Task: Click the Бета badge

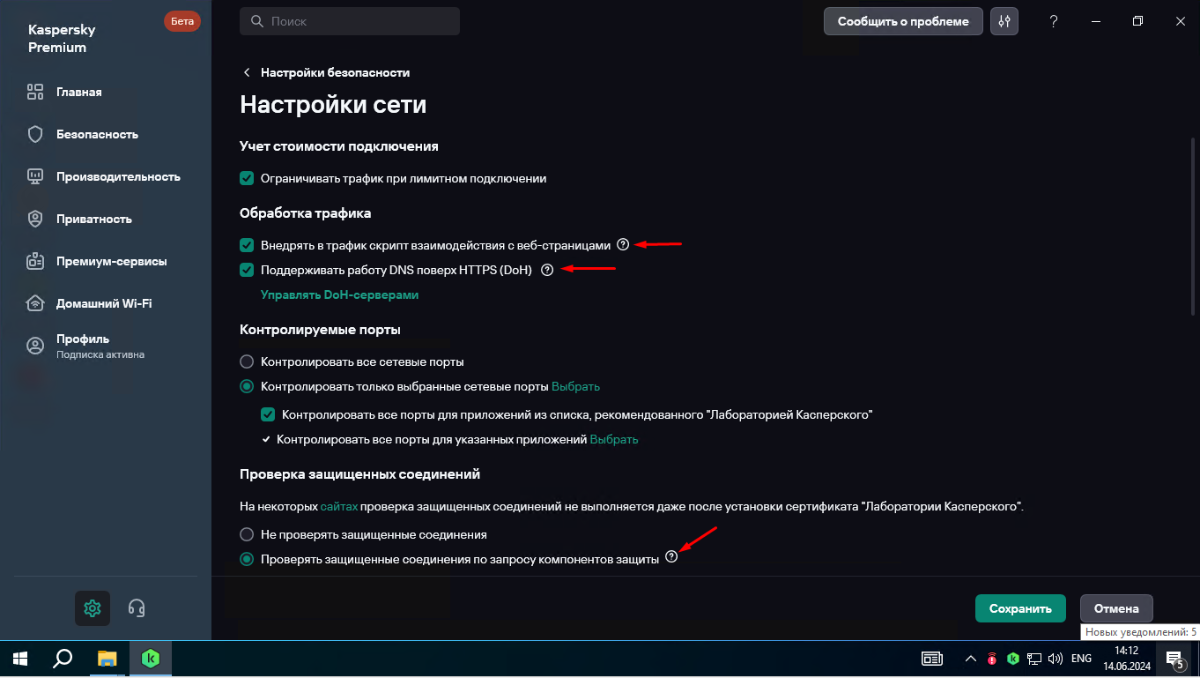Action: pyautogui.click(x=181, y=21)
